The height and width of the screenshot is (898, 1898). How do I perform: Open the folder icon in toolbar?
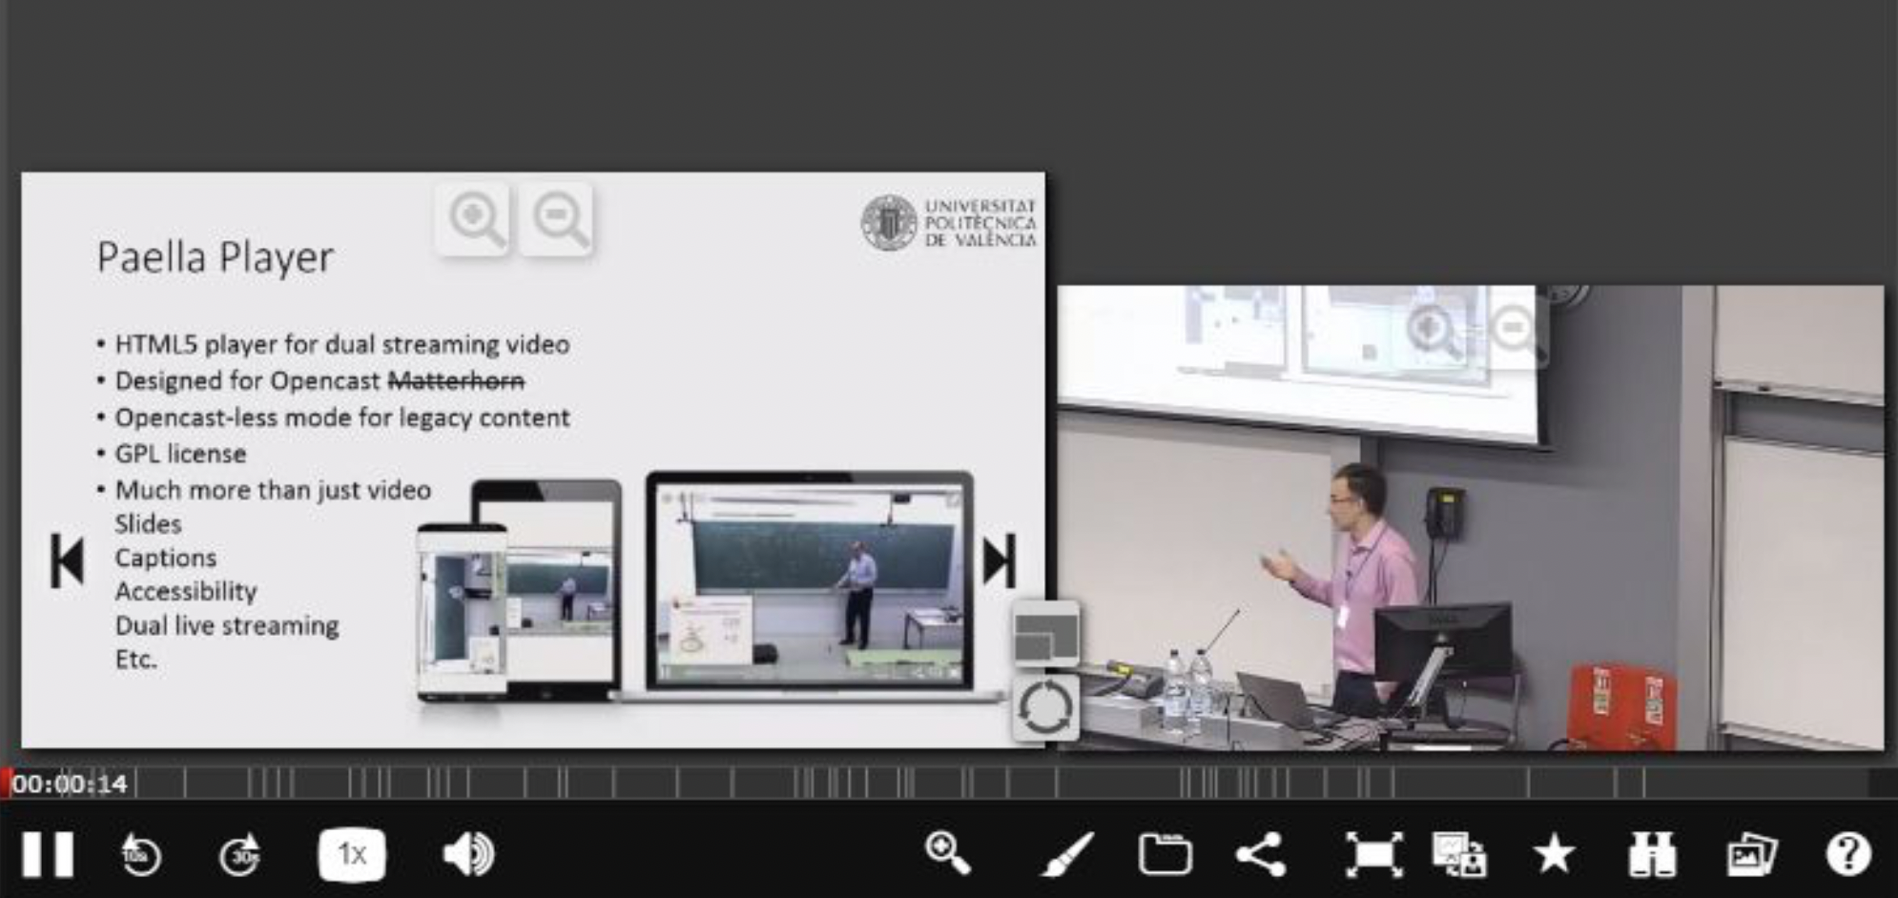(x=1165, y=855)
